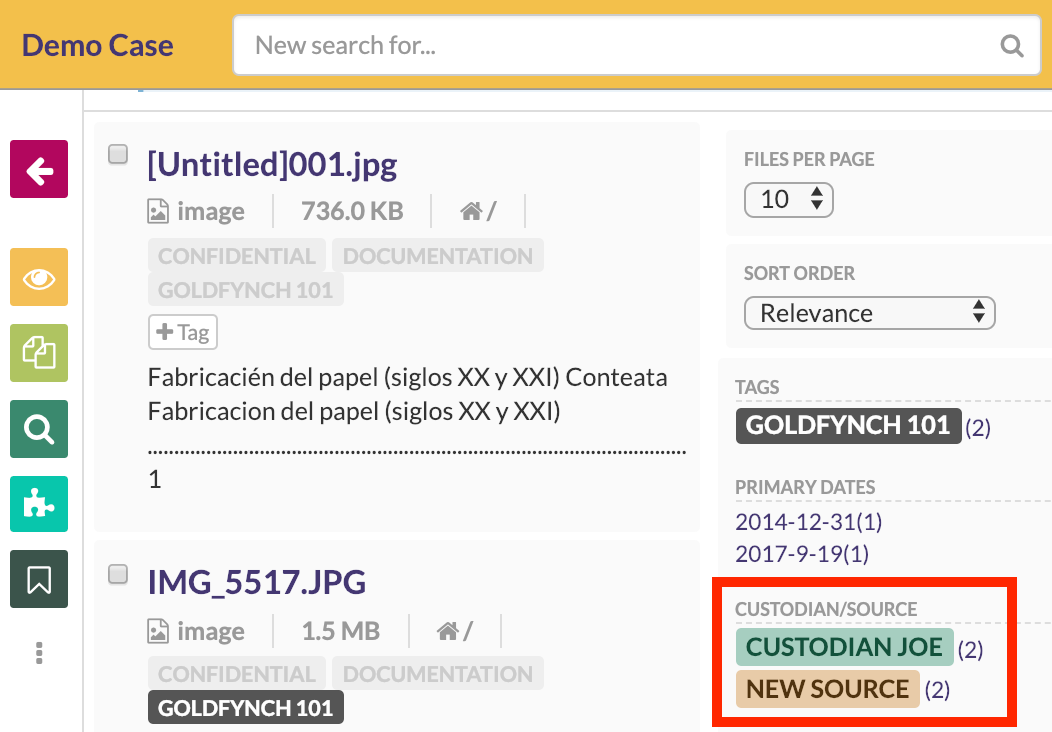Click the 1.5 MB file size text
The height and width of the screenshot is (732, 1052).
click(341, 631)
